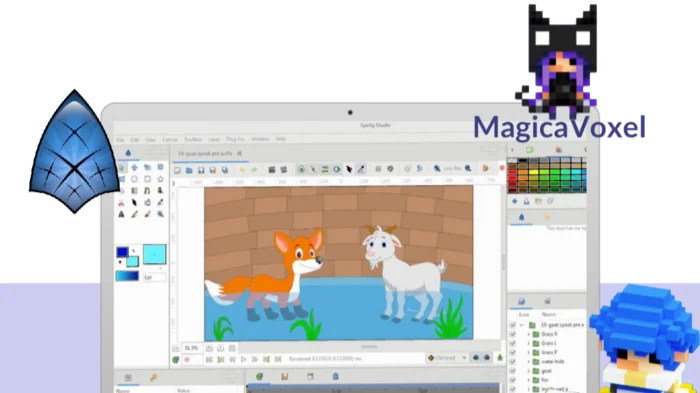The image size is (700, 393).
Task: Open the Render clapperboard icon
Action: pyautogui.click(x=271, y=170)
